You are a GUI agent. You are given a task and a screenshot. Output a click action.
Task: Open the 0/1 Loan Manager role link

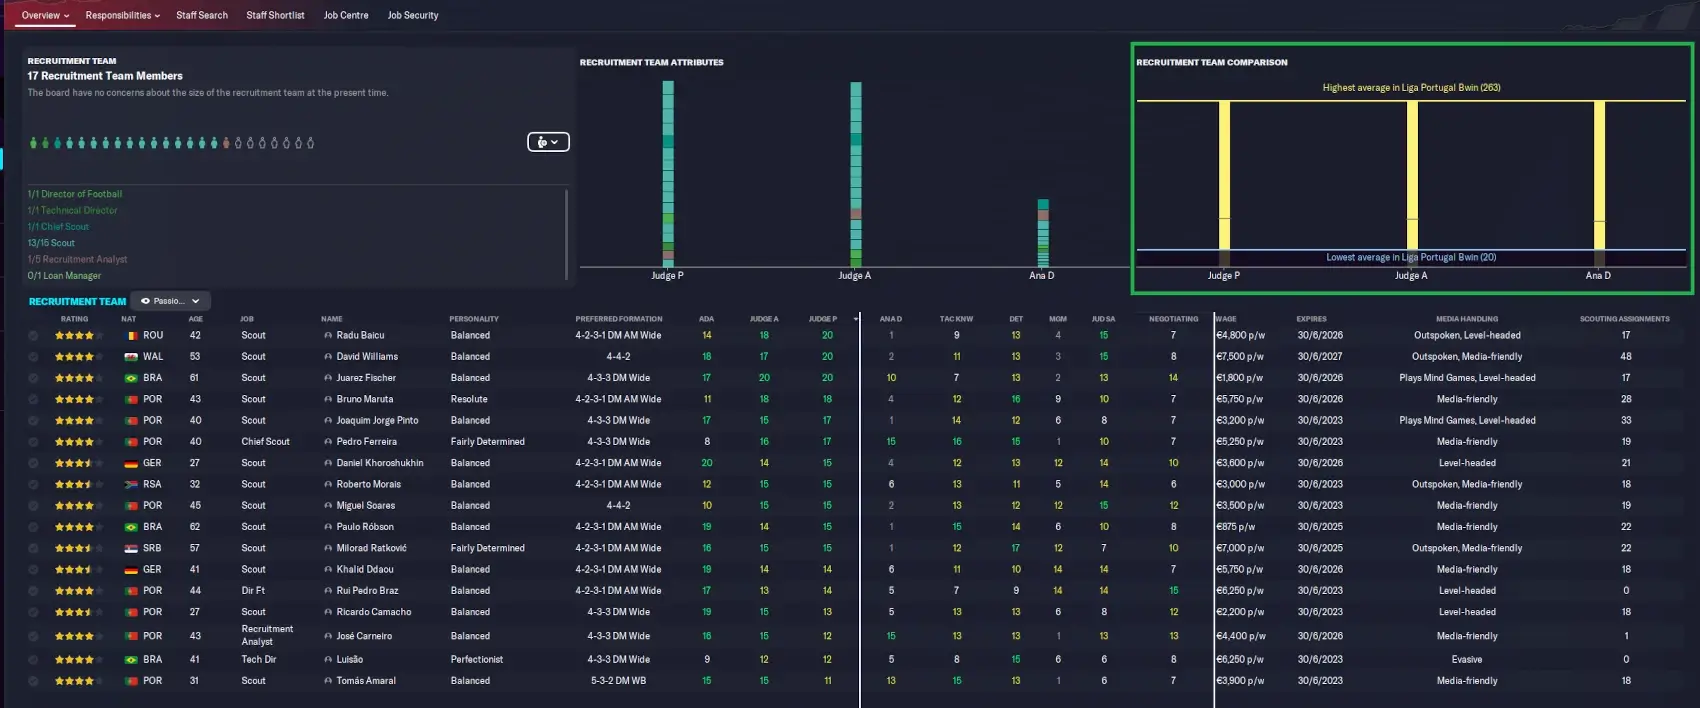pyautogui.click(x=64, y=276)
